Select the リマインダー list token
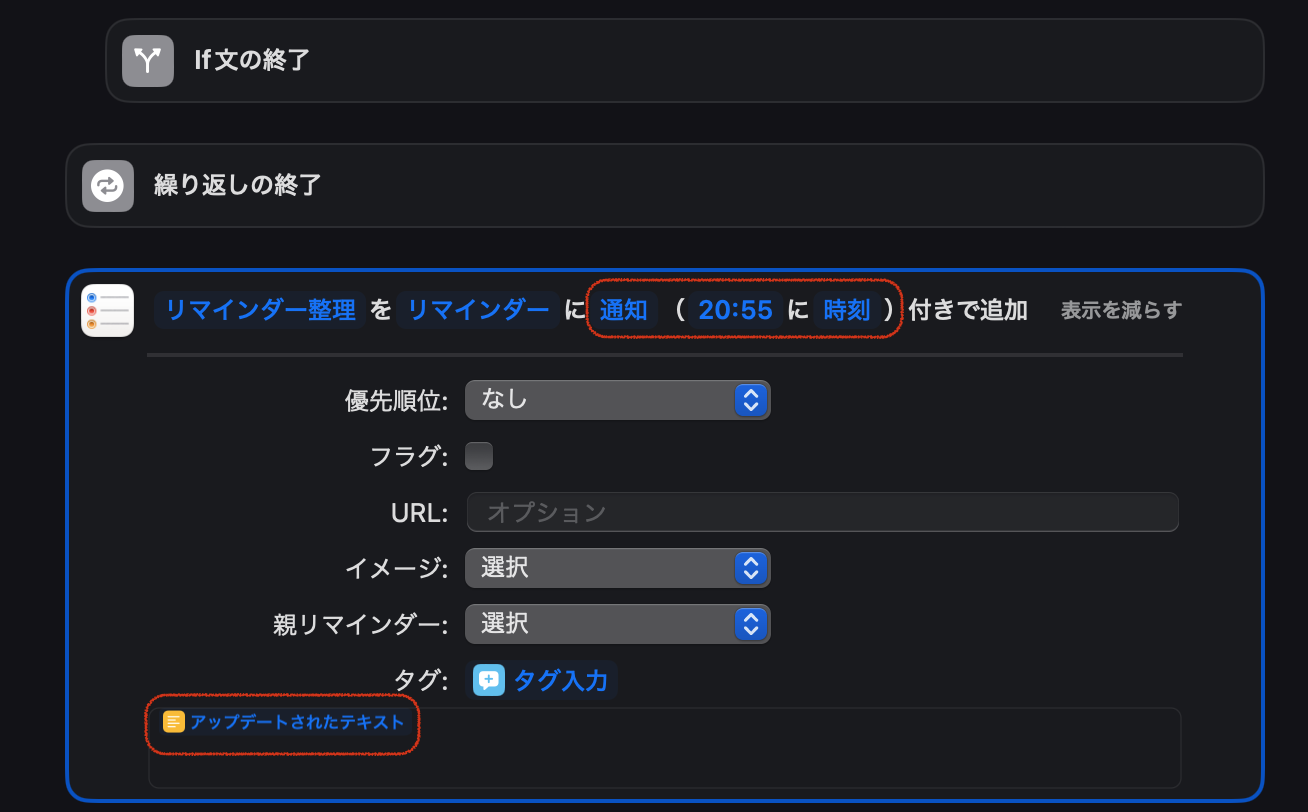Image resolution: width=1308 pixels, height=812 pixels. pos(478,310)
